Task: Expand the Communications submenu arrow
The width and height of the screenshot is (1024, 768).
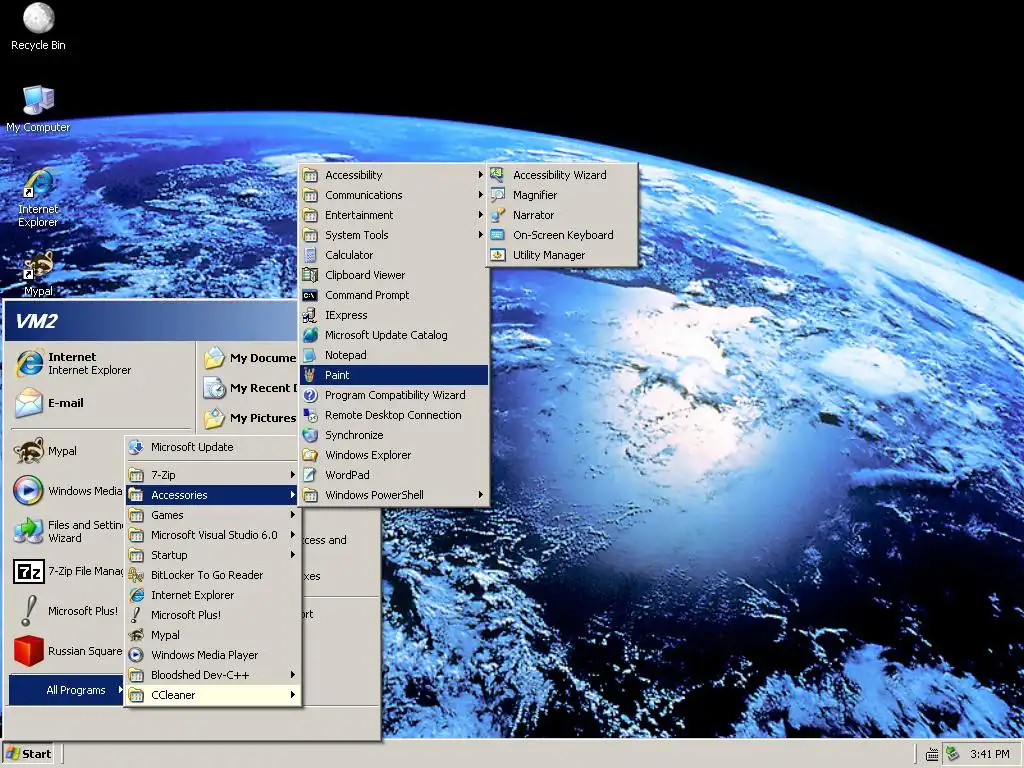Action: point(480,195)
